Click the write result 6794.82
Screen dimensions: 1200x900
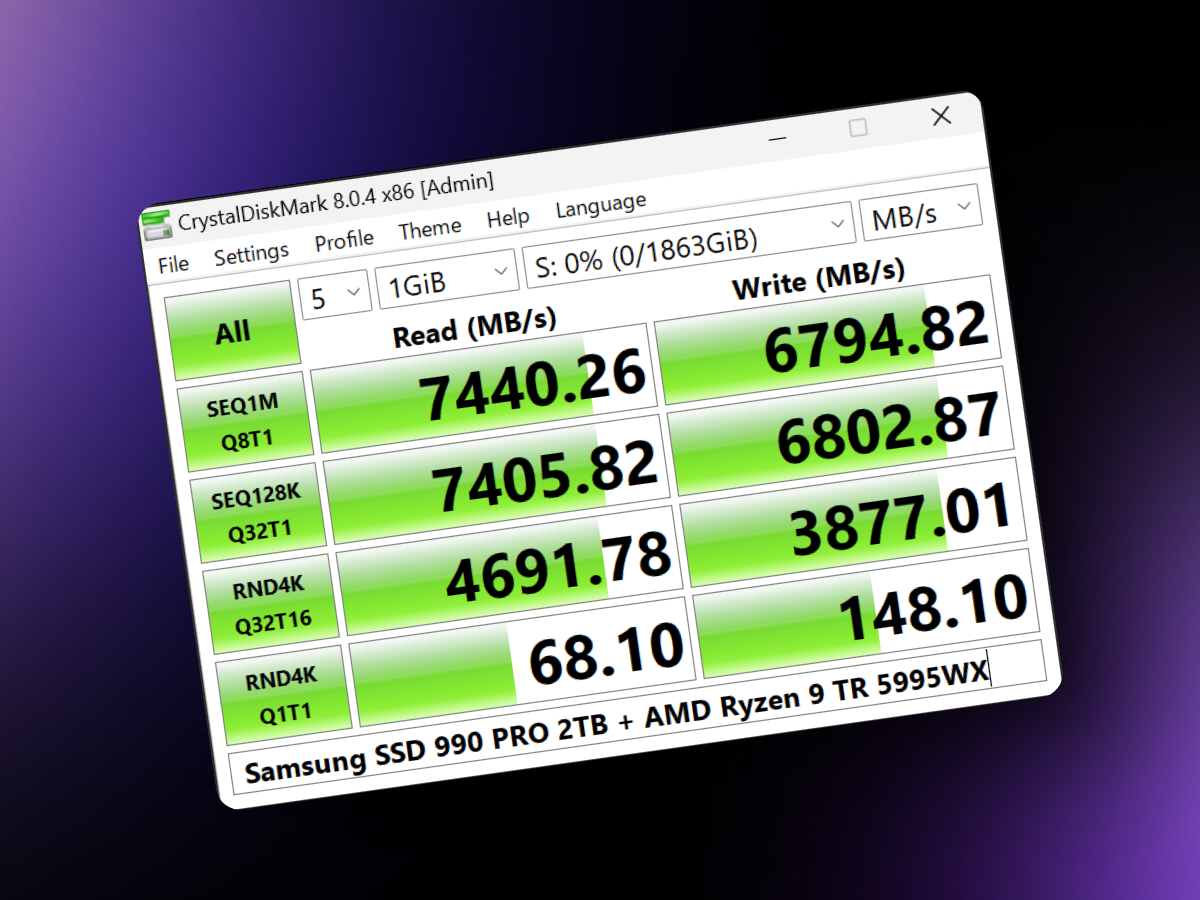click(x=826, y=341)
